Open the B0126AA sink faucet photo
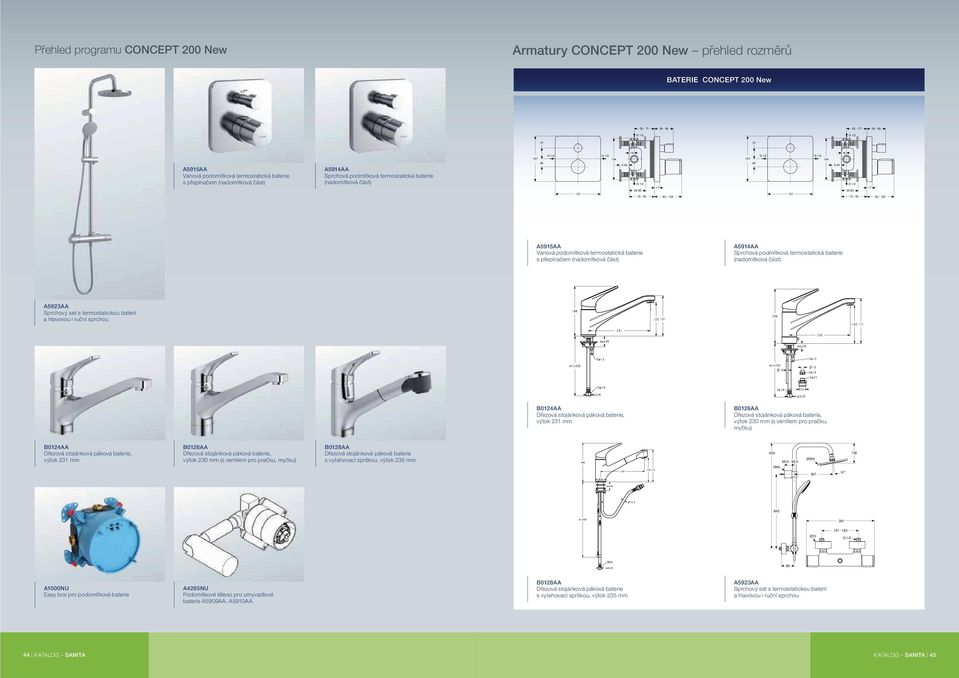This screenshot has width=959, height=678. click(x=239, y=393)
